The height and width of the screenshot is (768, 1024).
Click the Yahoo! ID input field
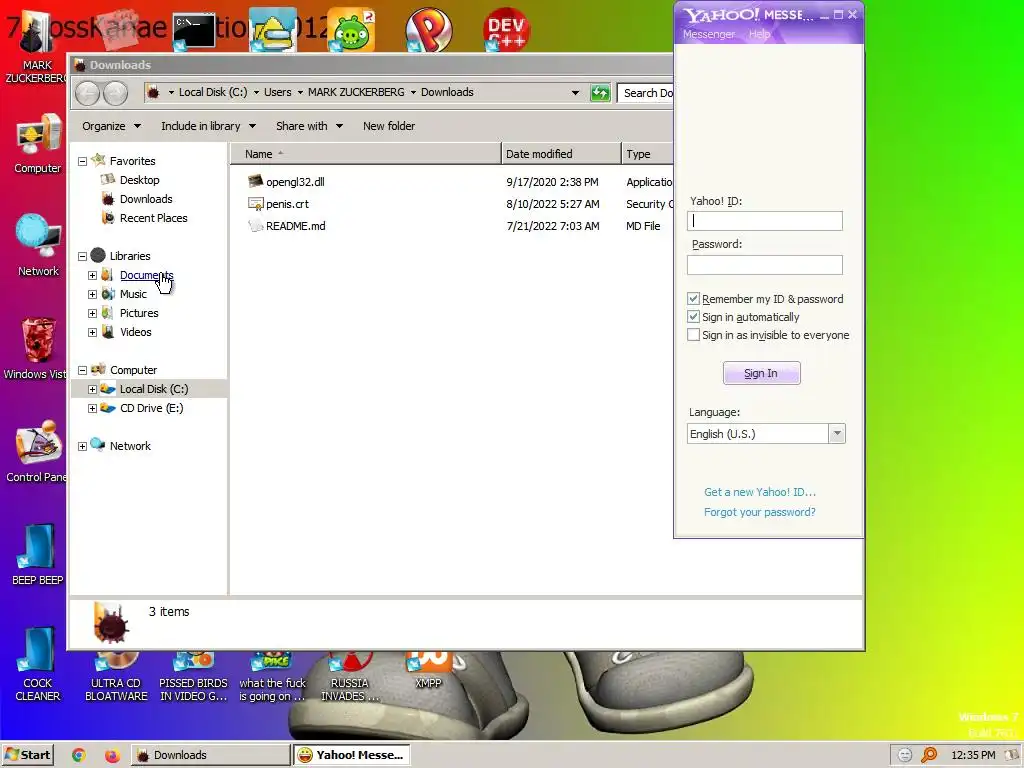(765, 221)
